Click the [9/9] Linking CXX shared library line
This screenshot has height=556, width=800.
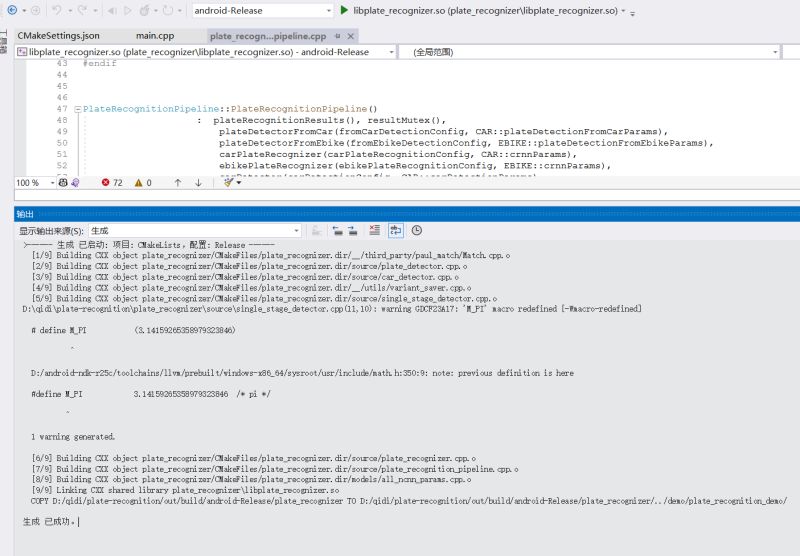(x=185, y=490)
